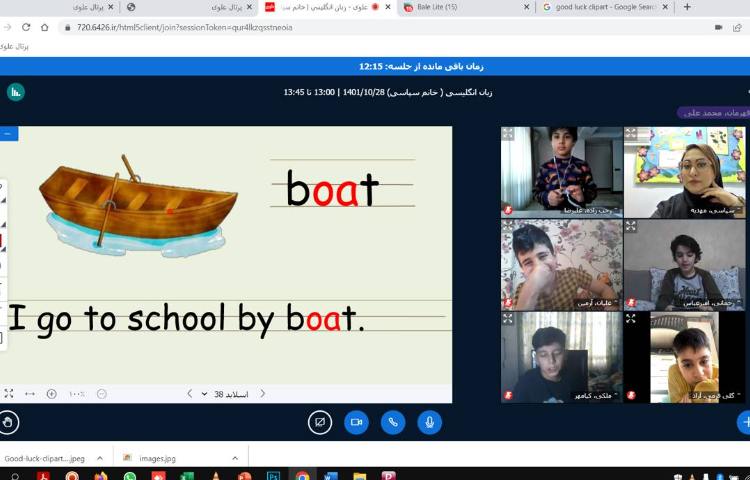Minimize the presentation with the blue minus button
750x480 pixels.
(x=8, y=134)
